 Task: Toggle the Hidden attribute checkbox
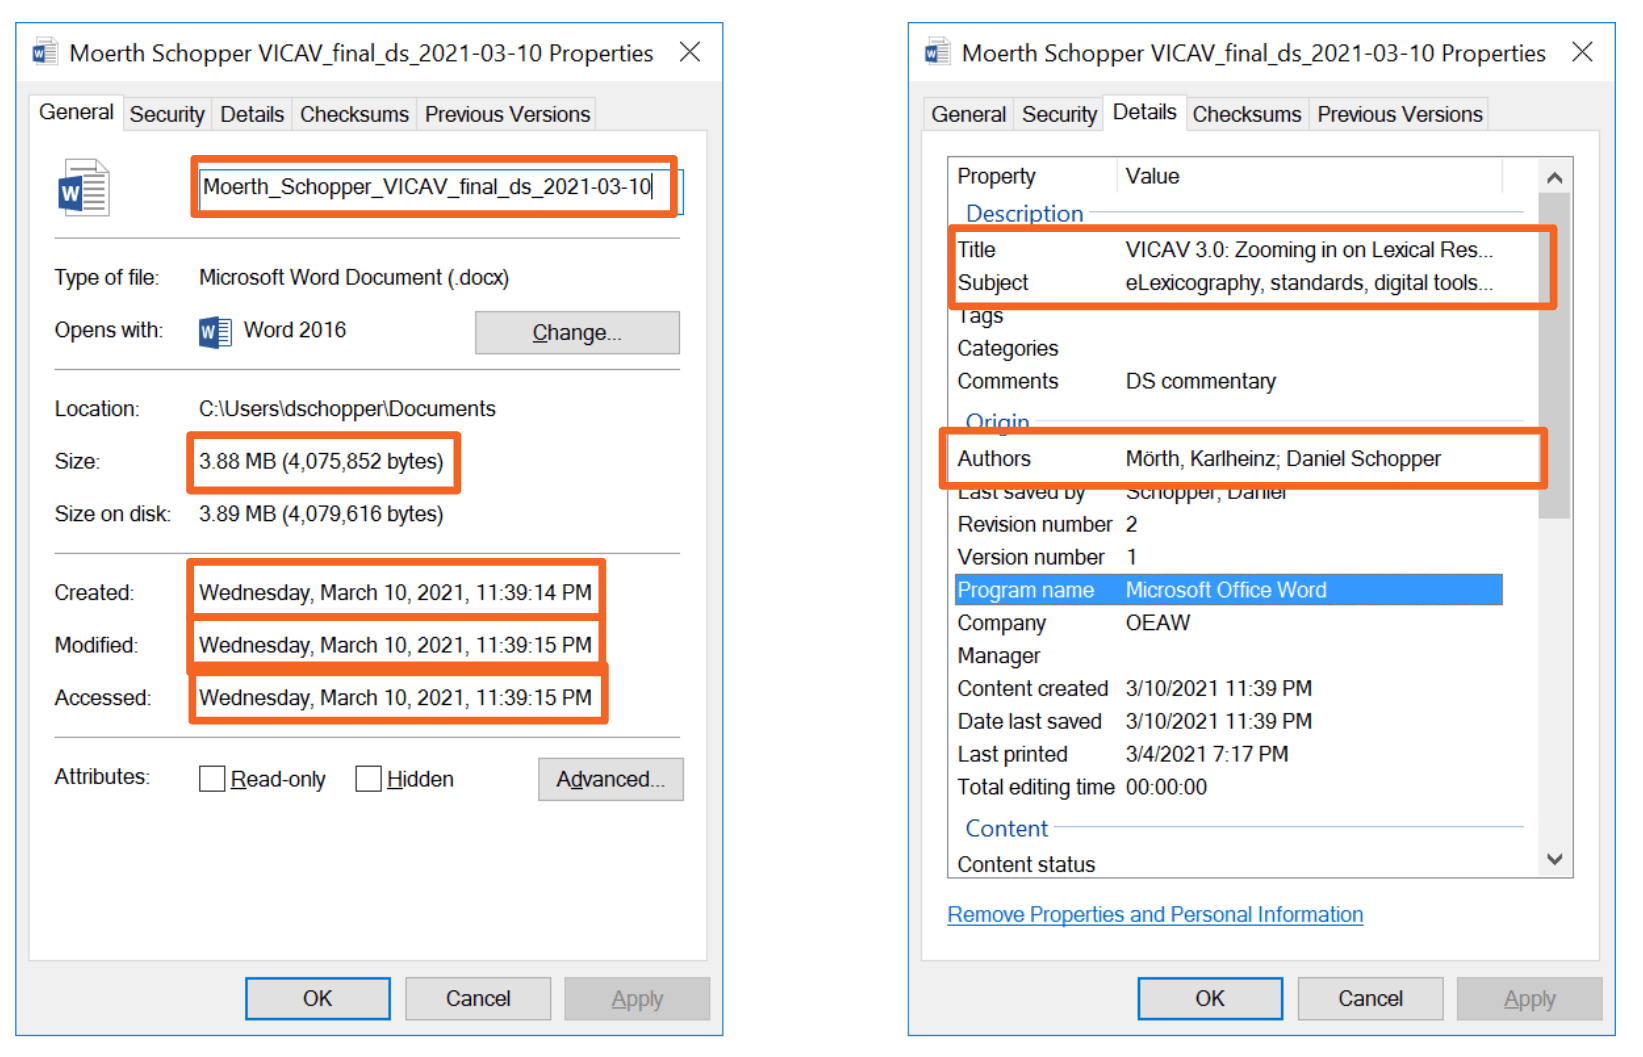pyautogui.click(x=368, y=779)
